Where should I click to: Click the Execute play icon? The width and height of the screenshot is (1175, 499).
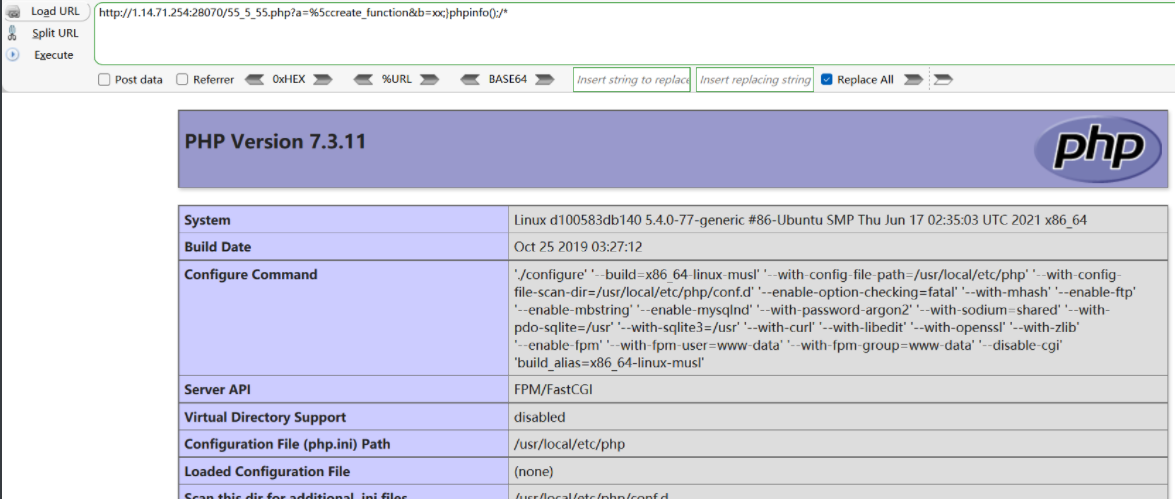pos(13,55)
